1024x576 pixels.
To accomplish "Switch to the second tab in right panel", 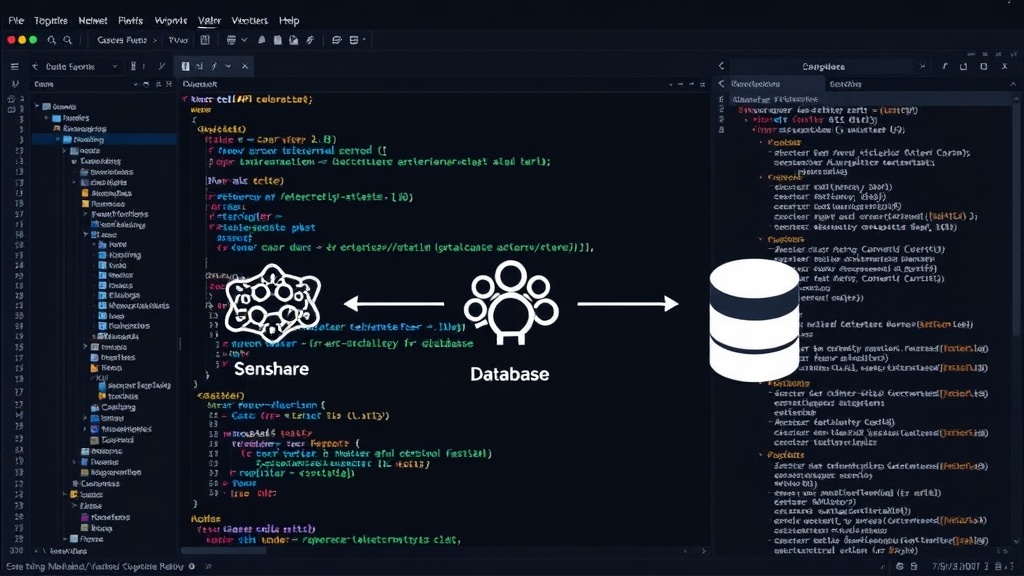I will [845, 84].
